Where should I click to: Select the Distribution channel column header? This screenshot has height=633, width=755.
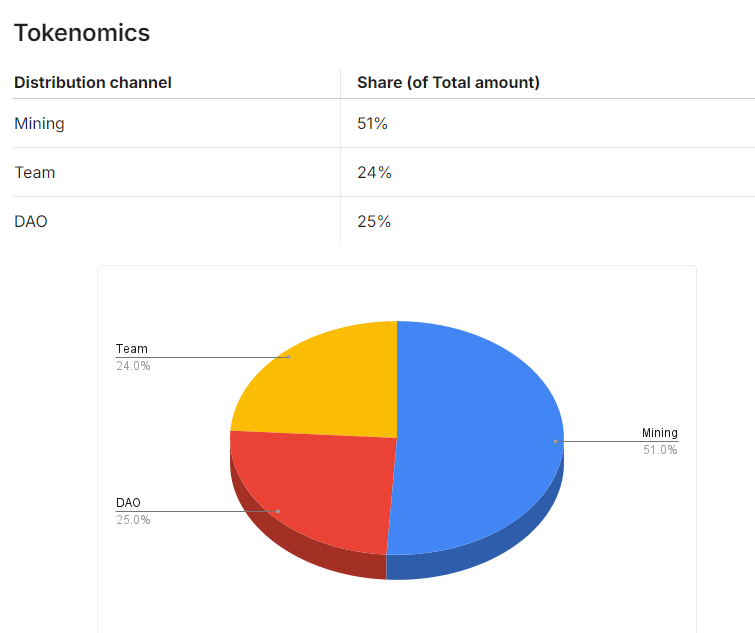click(93, 83)
